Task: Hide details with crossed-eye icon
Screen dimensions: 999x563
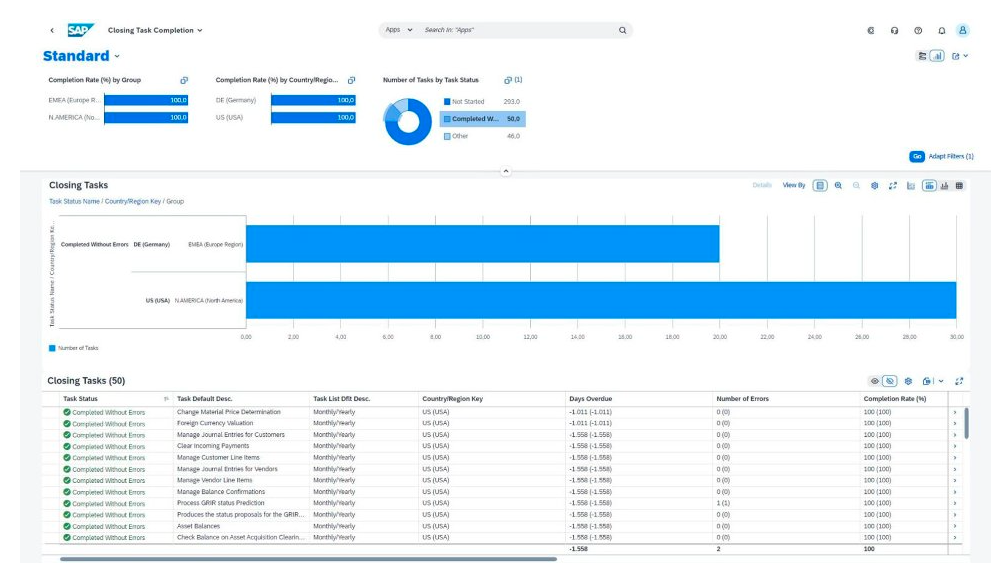Action: (x=890, y=381)
